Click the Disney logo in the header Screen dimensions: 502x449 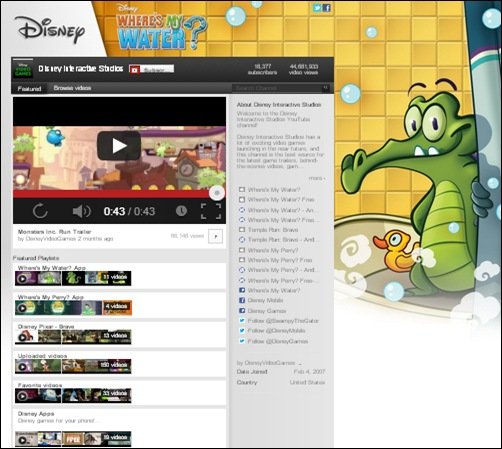click(50, 30)
